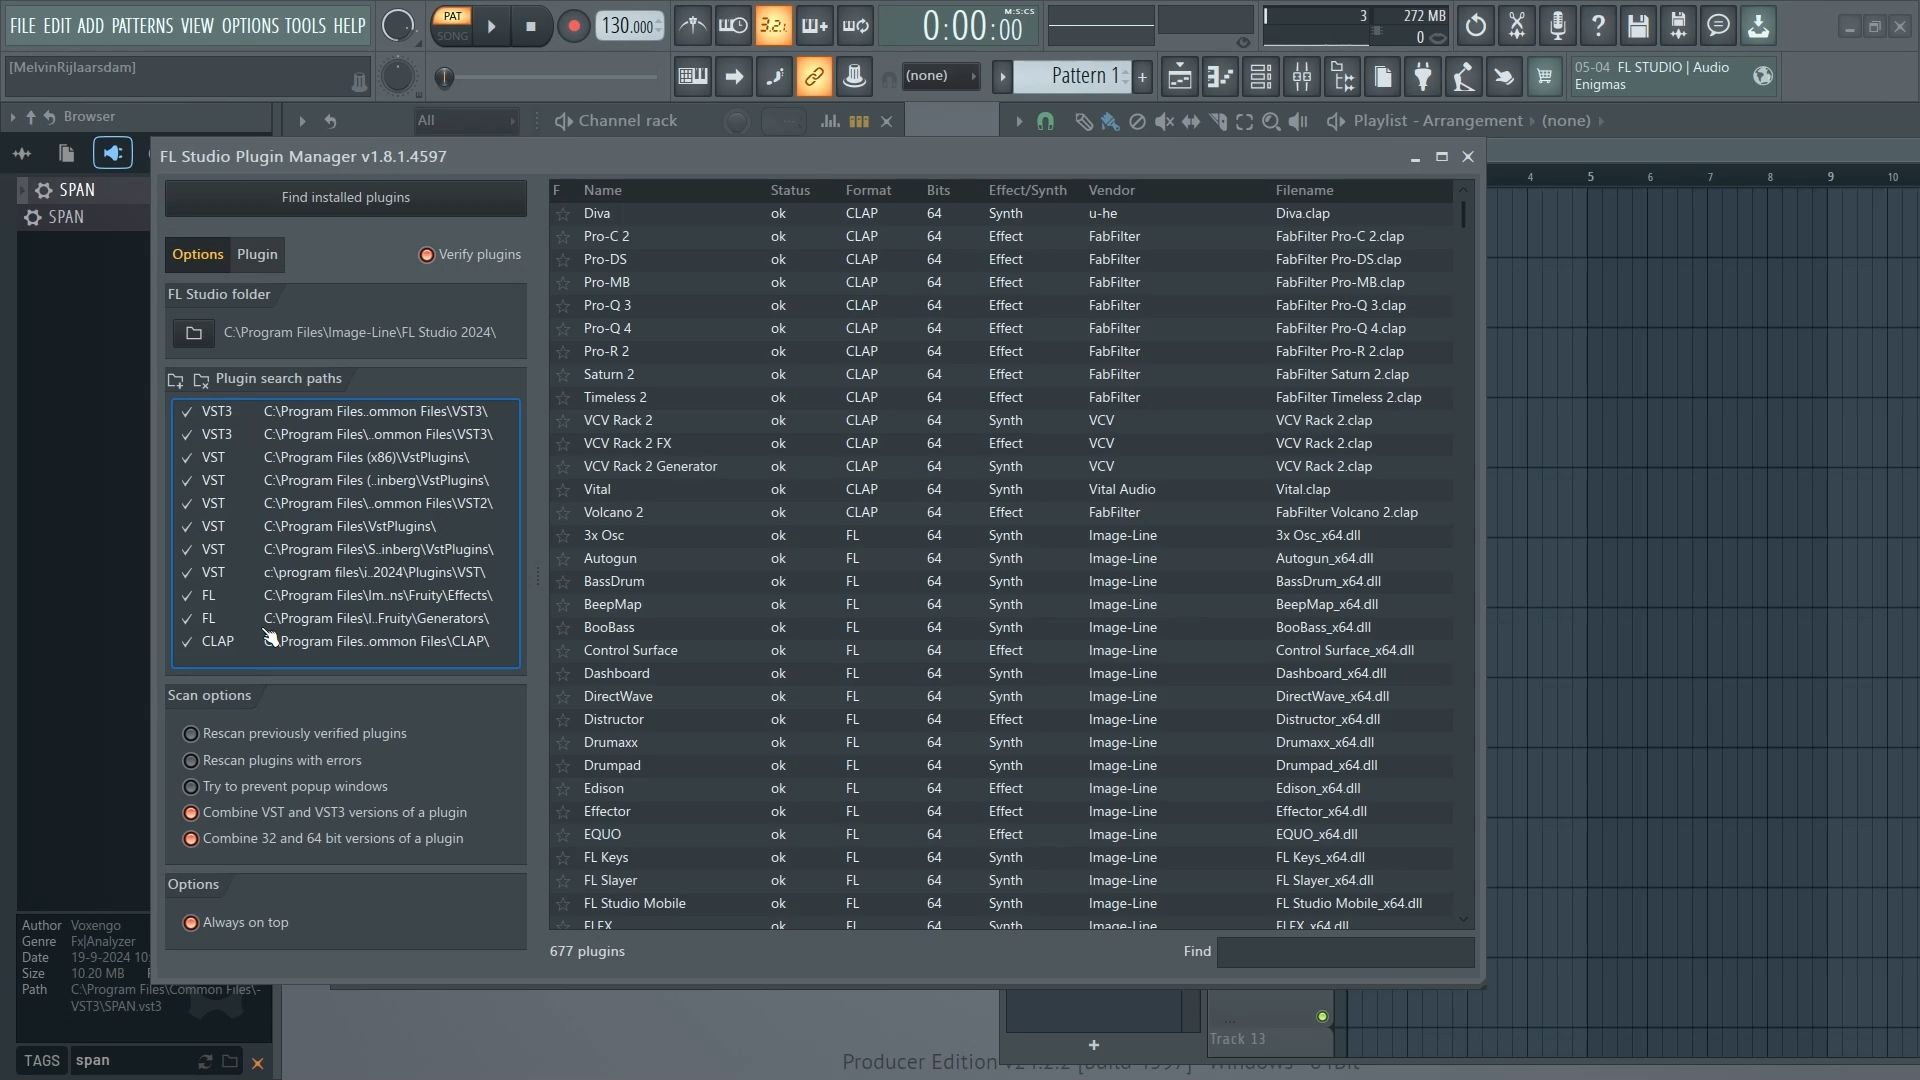The width and height of the screenshot is (1920, 1080).
Task: Uncheck C:\Program Files (x86)\VstPlugins\ path
Action: tap(187, 458)
